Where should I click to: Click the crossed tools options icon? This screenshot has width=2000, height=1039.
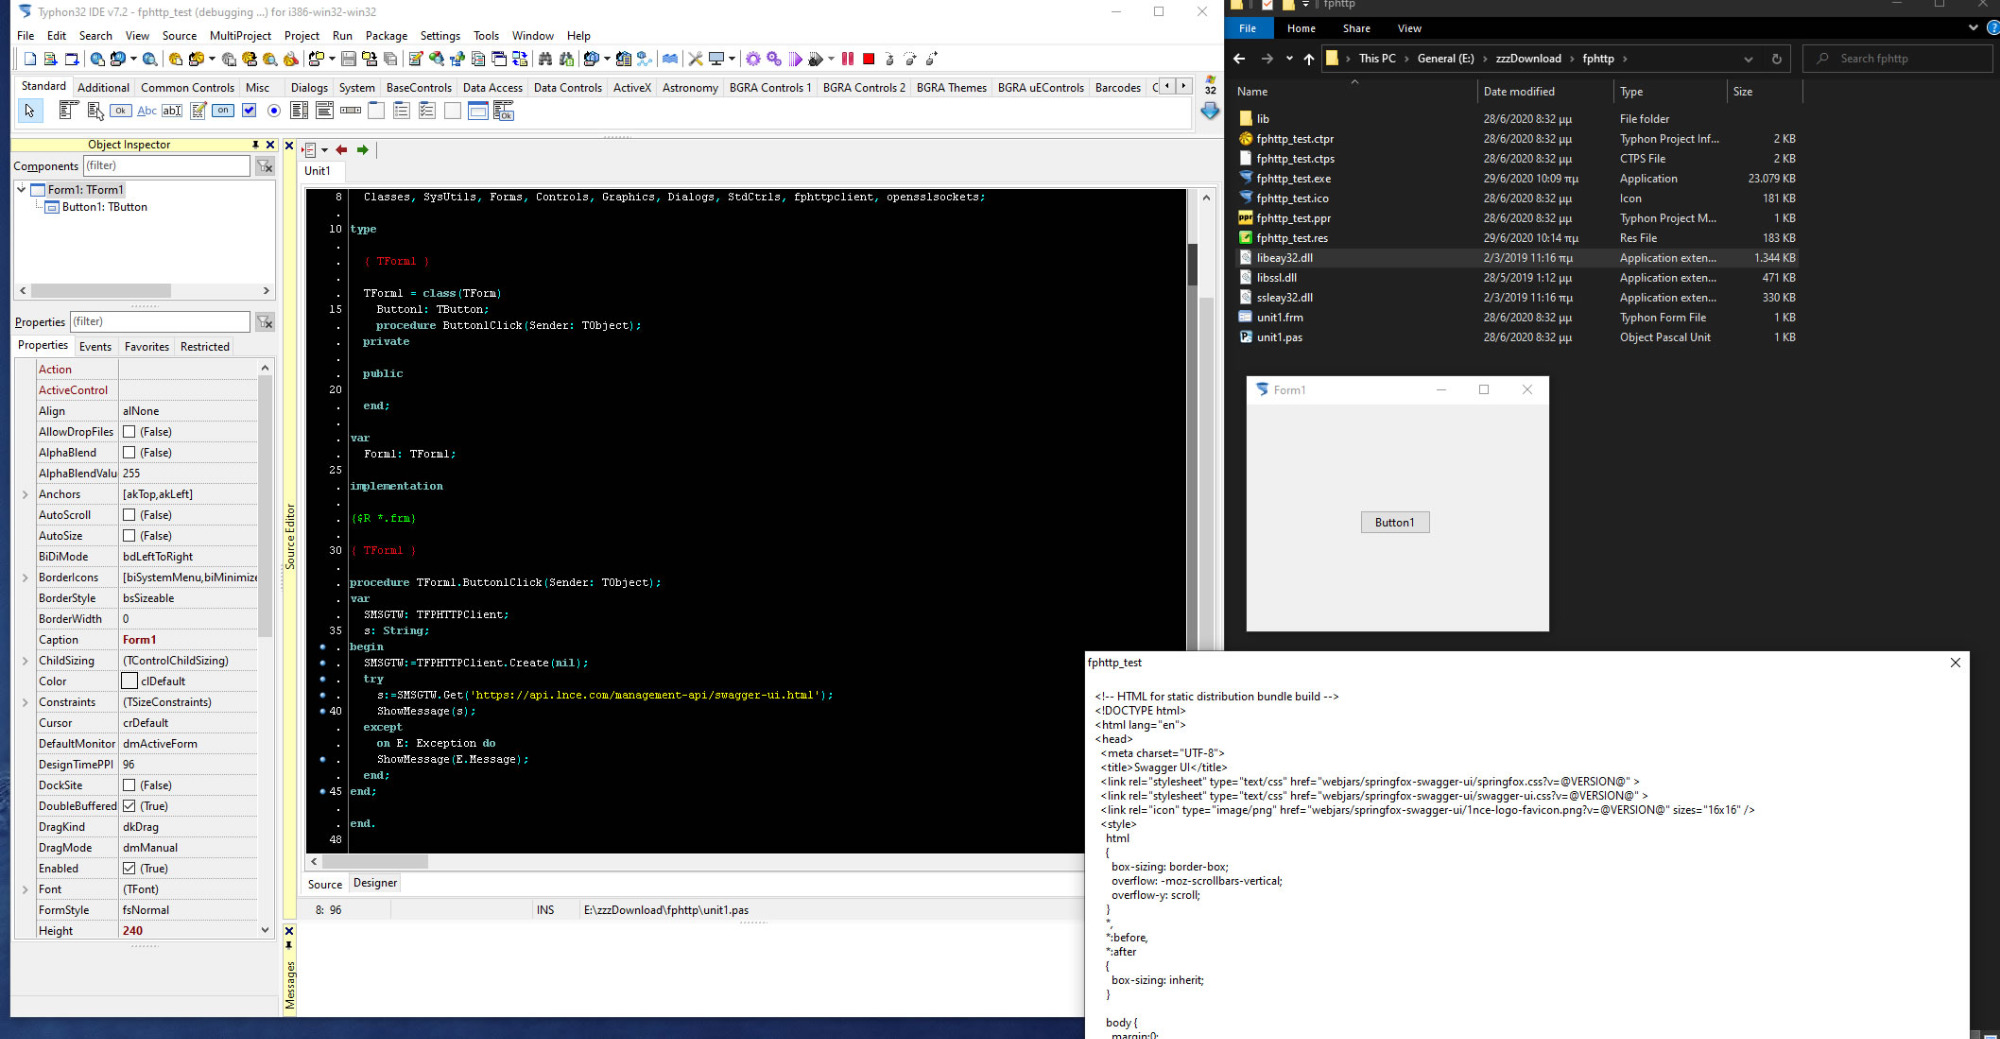tap(695, 59)
